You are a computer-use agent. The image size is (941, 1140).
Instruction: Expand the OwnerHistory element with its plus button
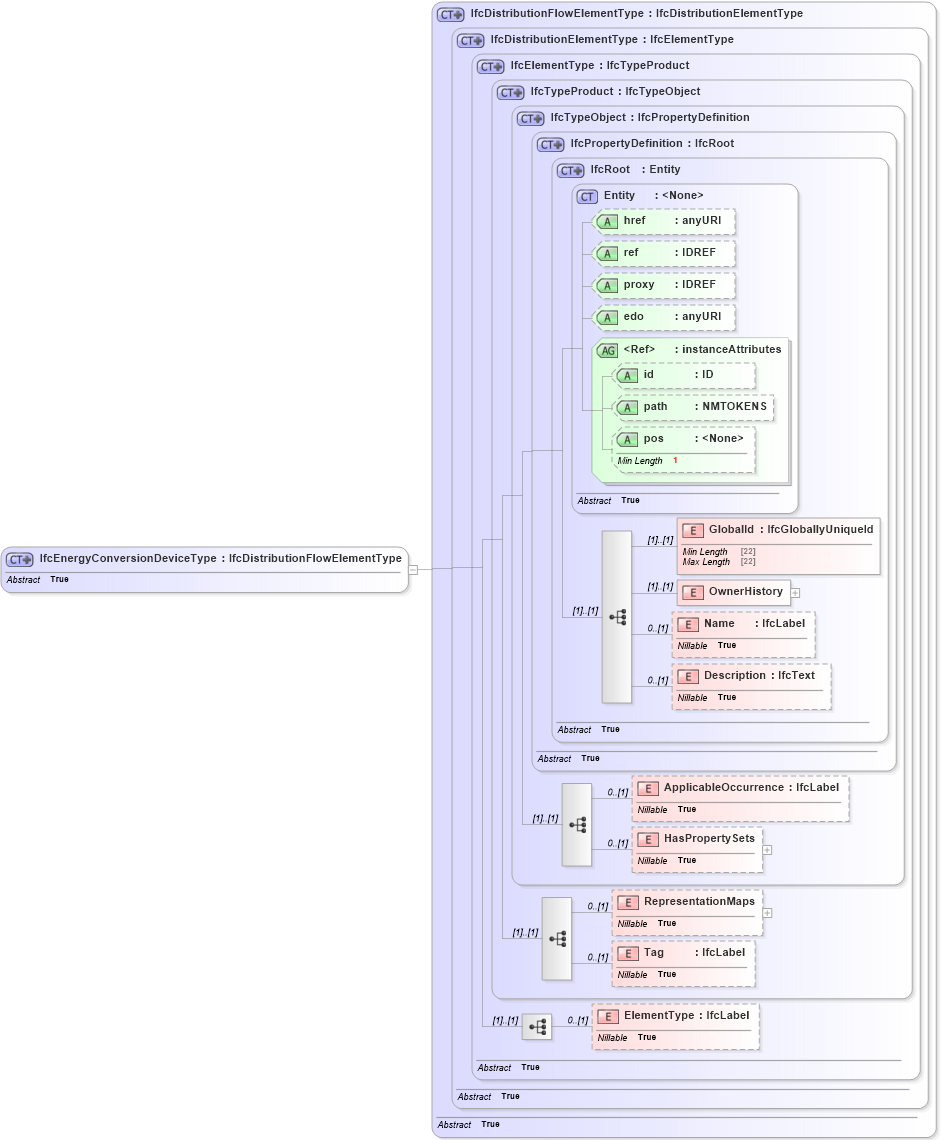tap(795, 592)
